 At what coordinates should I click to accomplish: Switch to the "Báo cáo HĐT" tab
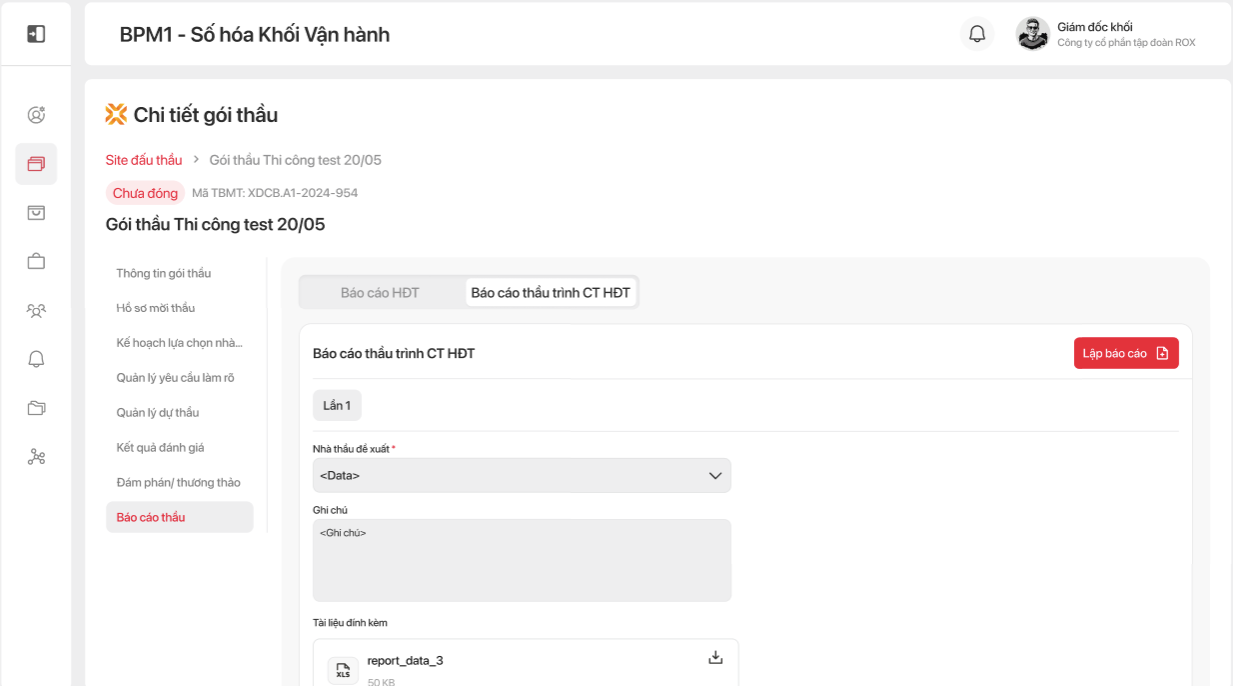pos(380,293)
